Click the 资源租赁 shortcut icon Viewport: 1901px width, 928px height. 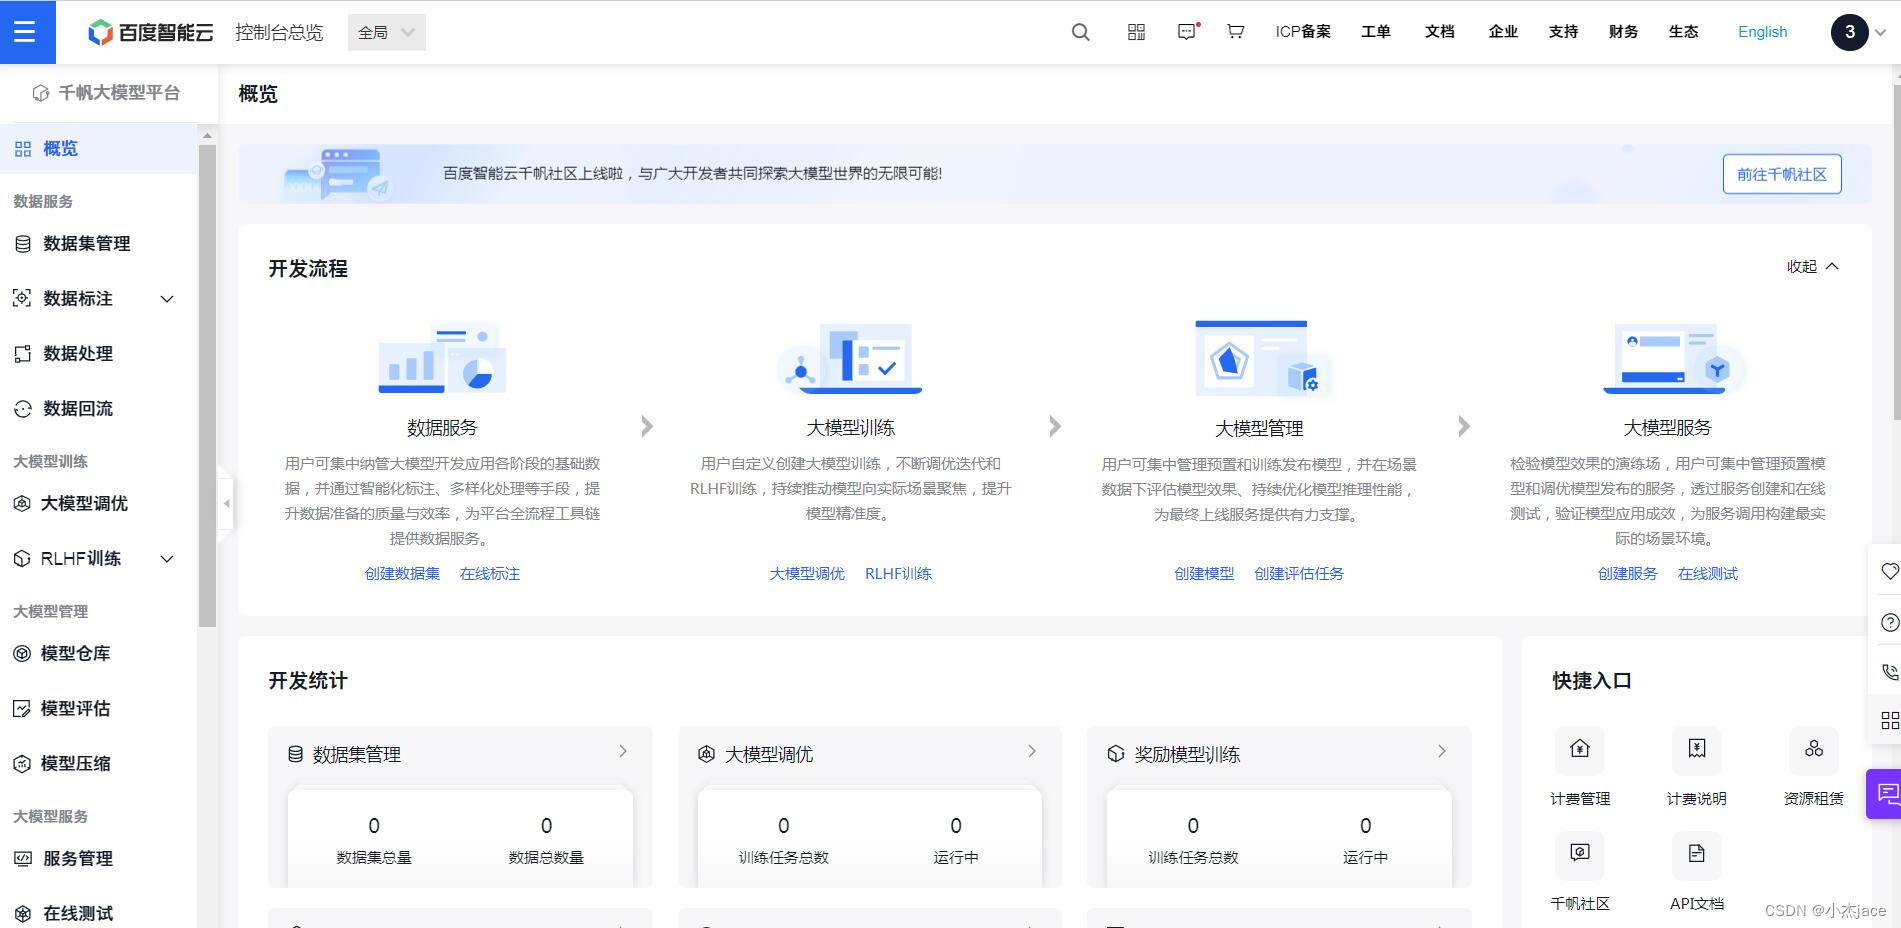click(1814, 750)
